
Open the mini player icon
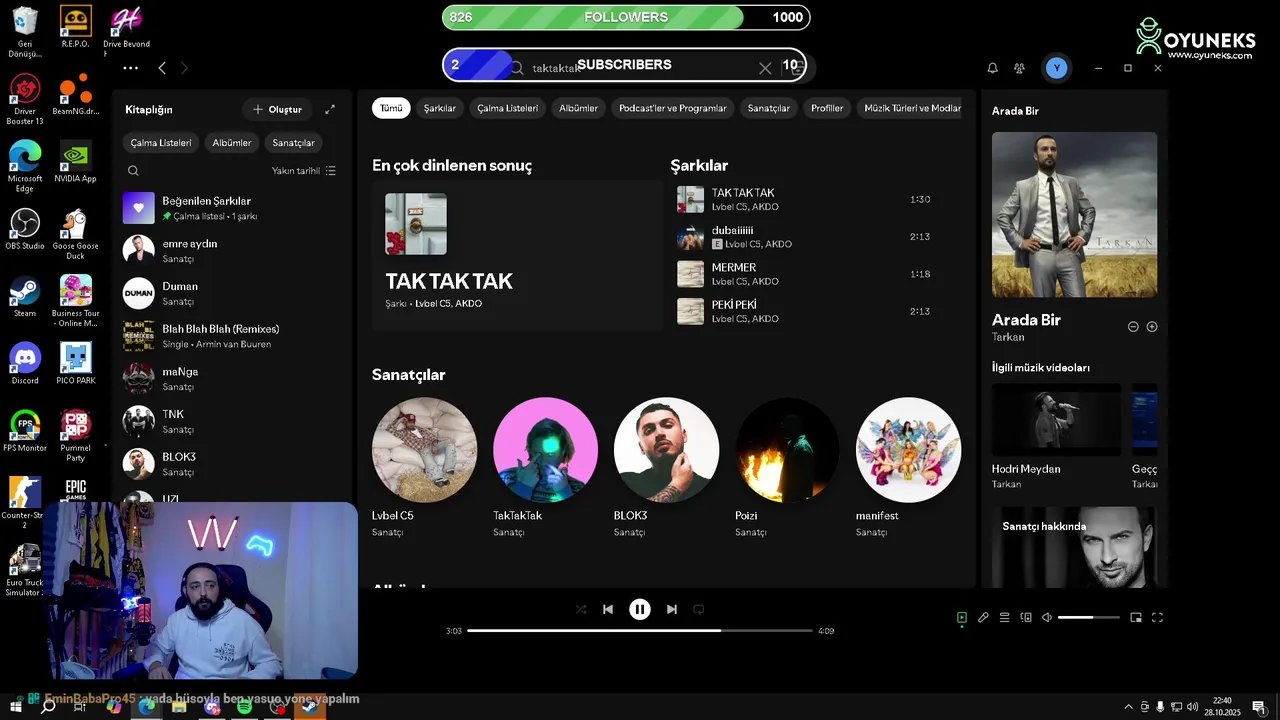1136,618
